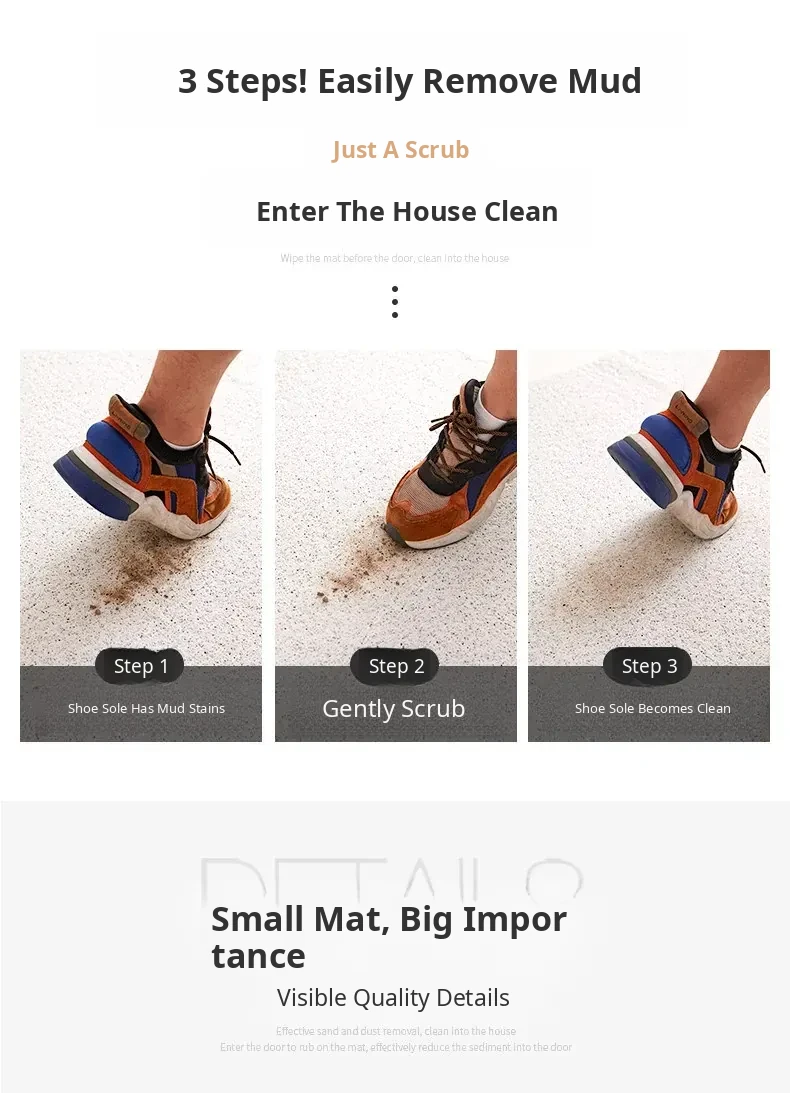Click the faded DETAILS background lettering
The width and height of the screenshot is (790, 1093).
[392, 880]
